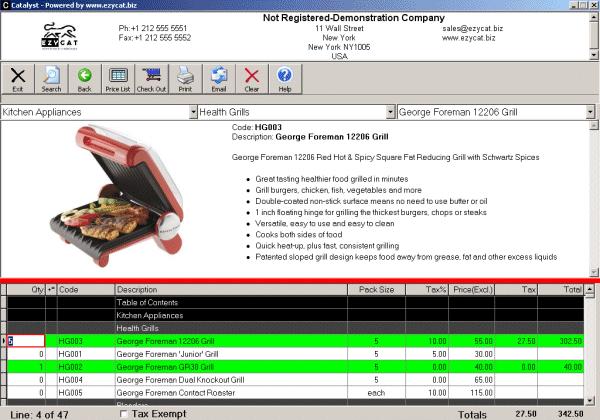
Task: Print the catalog page
Action: point(185,79)
